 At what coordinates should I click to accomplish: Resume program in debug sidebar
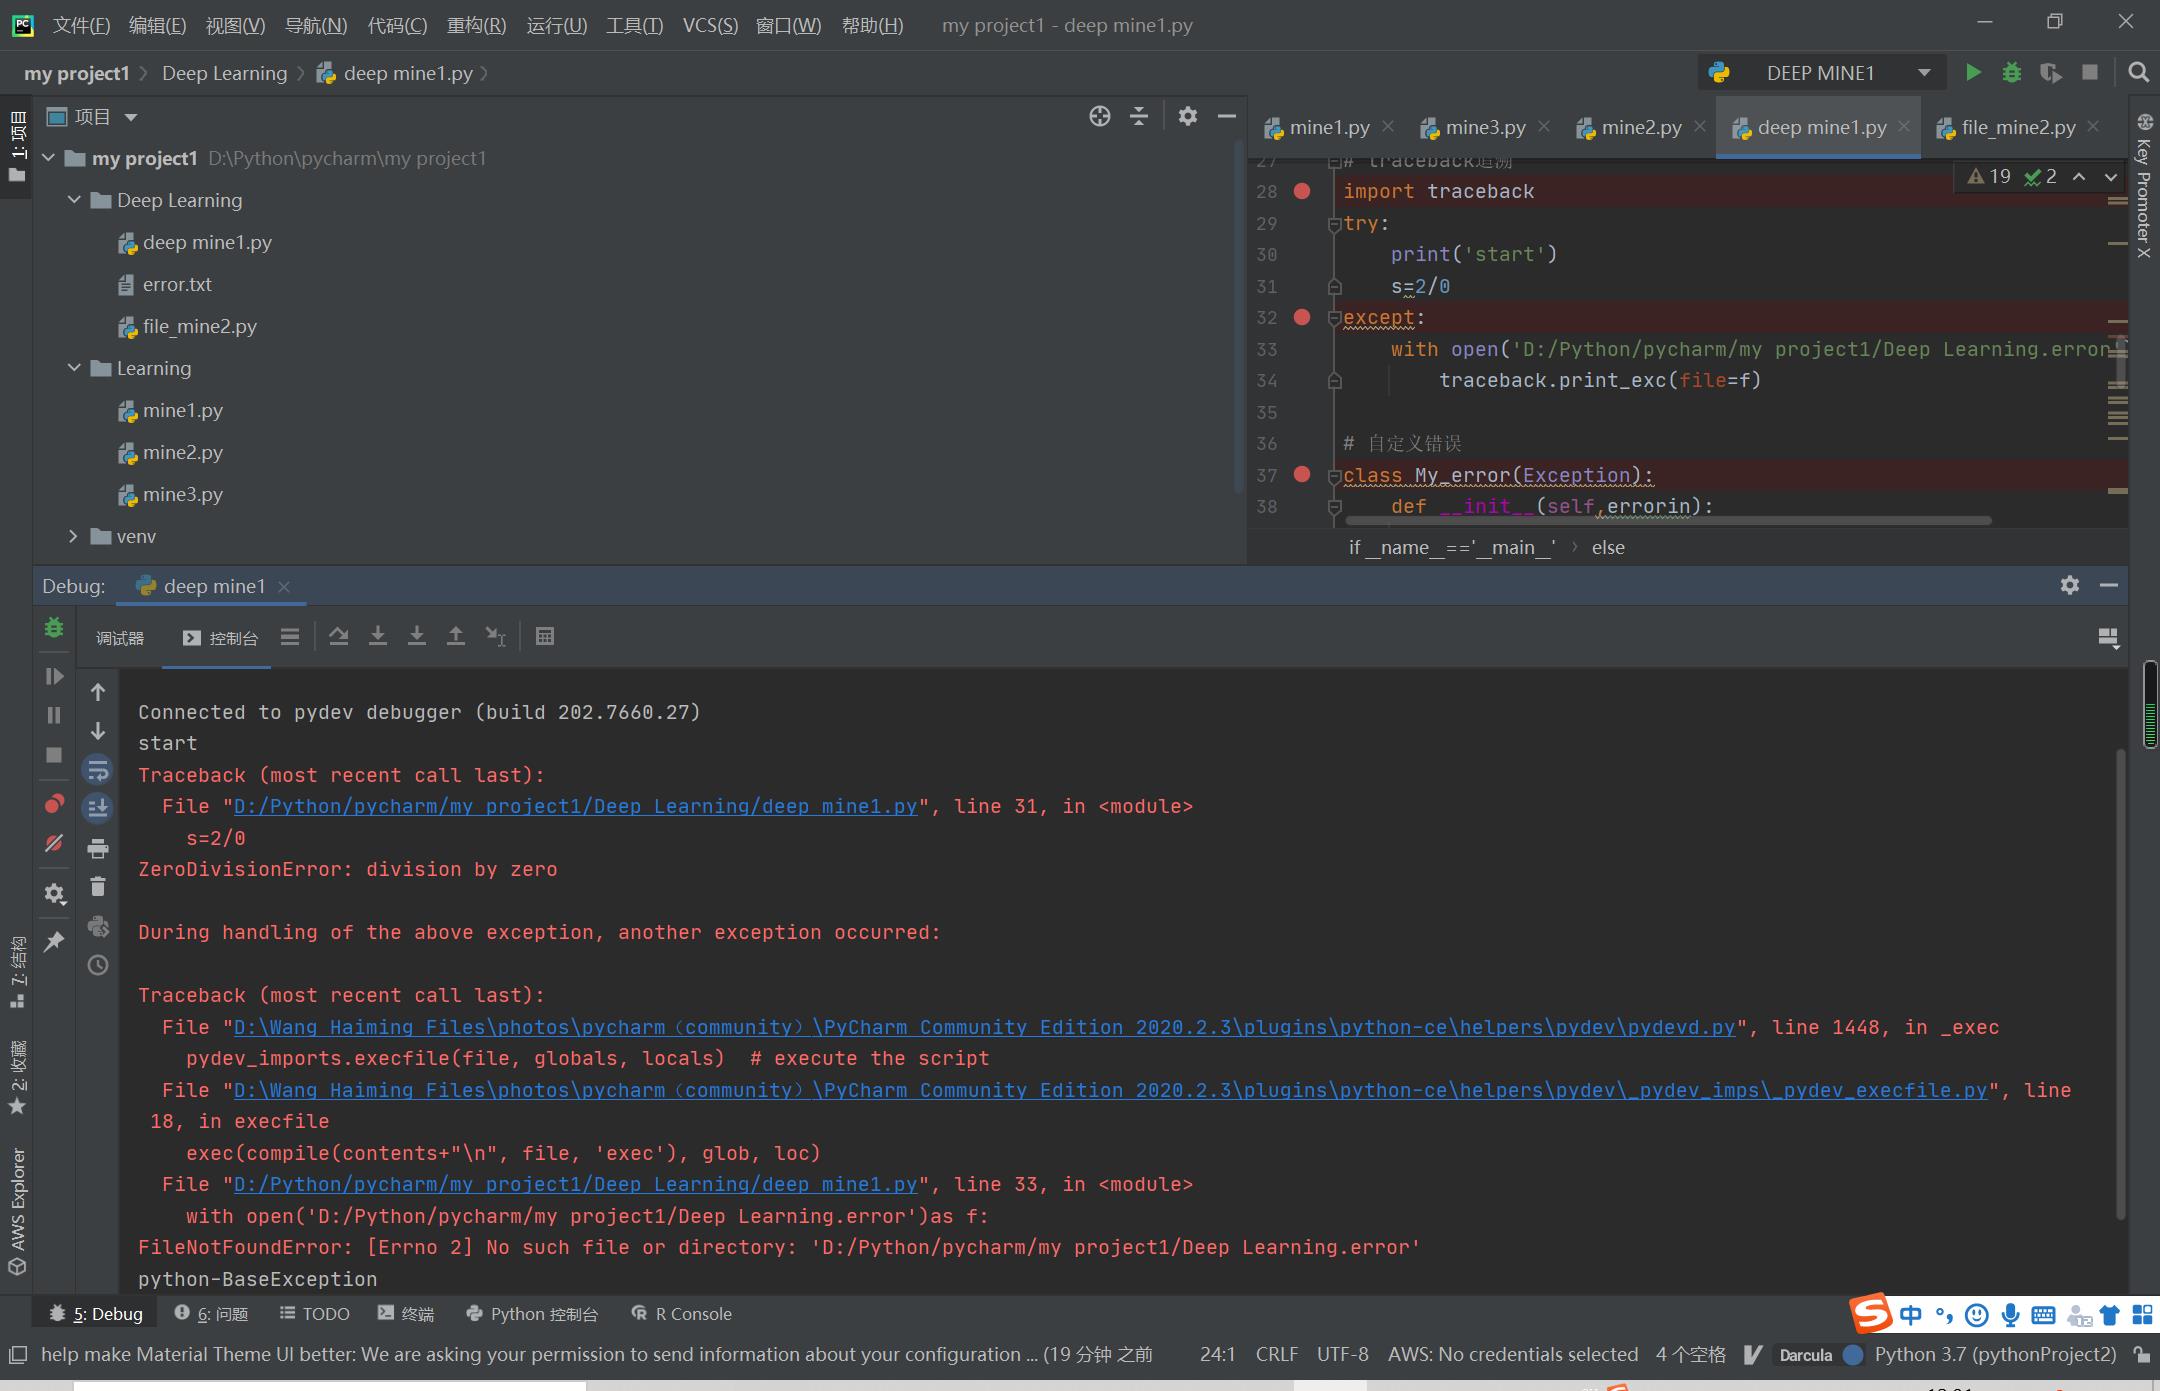coord(54,677)
